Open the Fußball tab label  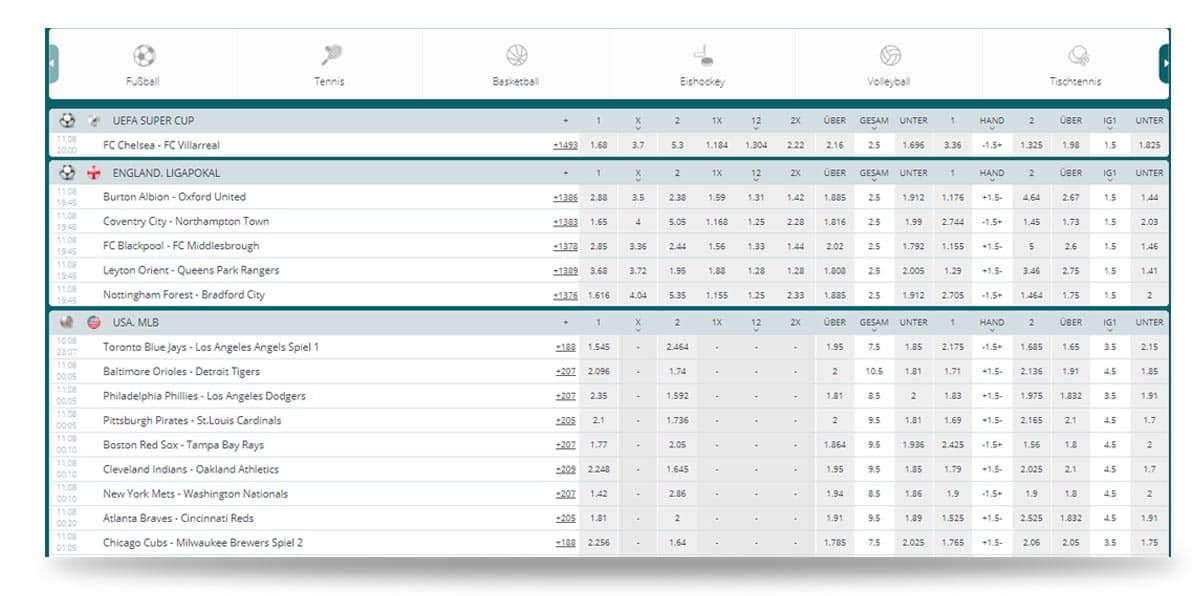(143, 82)
